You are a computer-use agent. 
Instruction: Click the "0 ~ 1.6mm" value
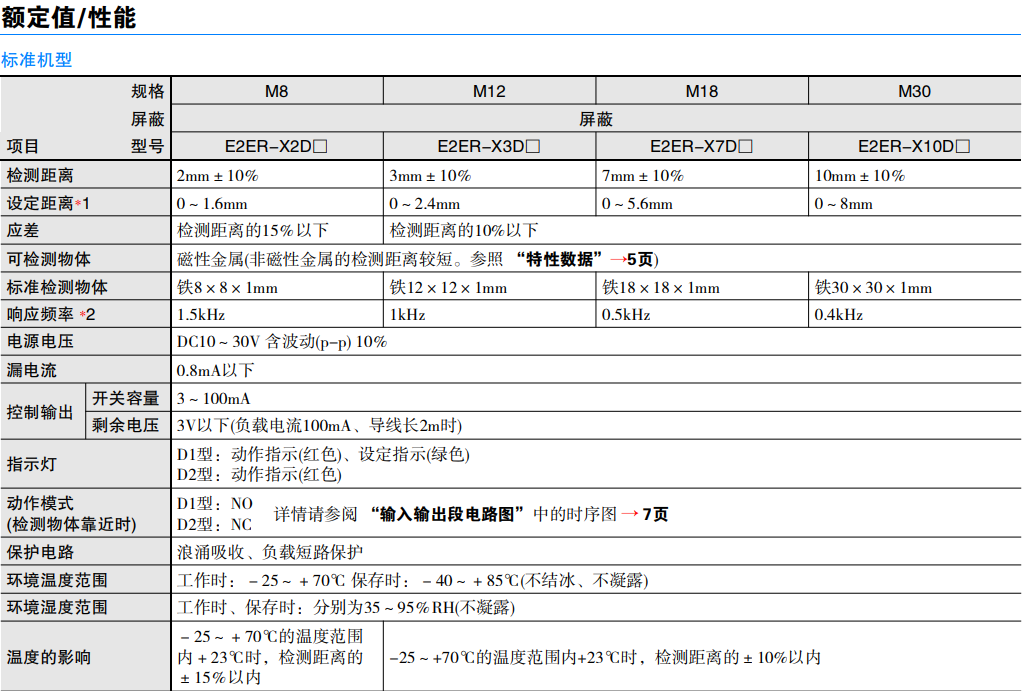point(212,204)
